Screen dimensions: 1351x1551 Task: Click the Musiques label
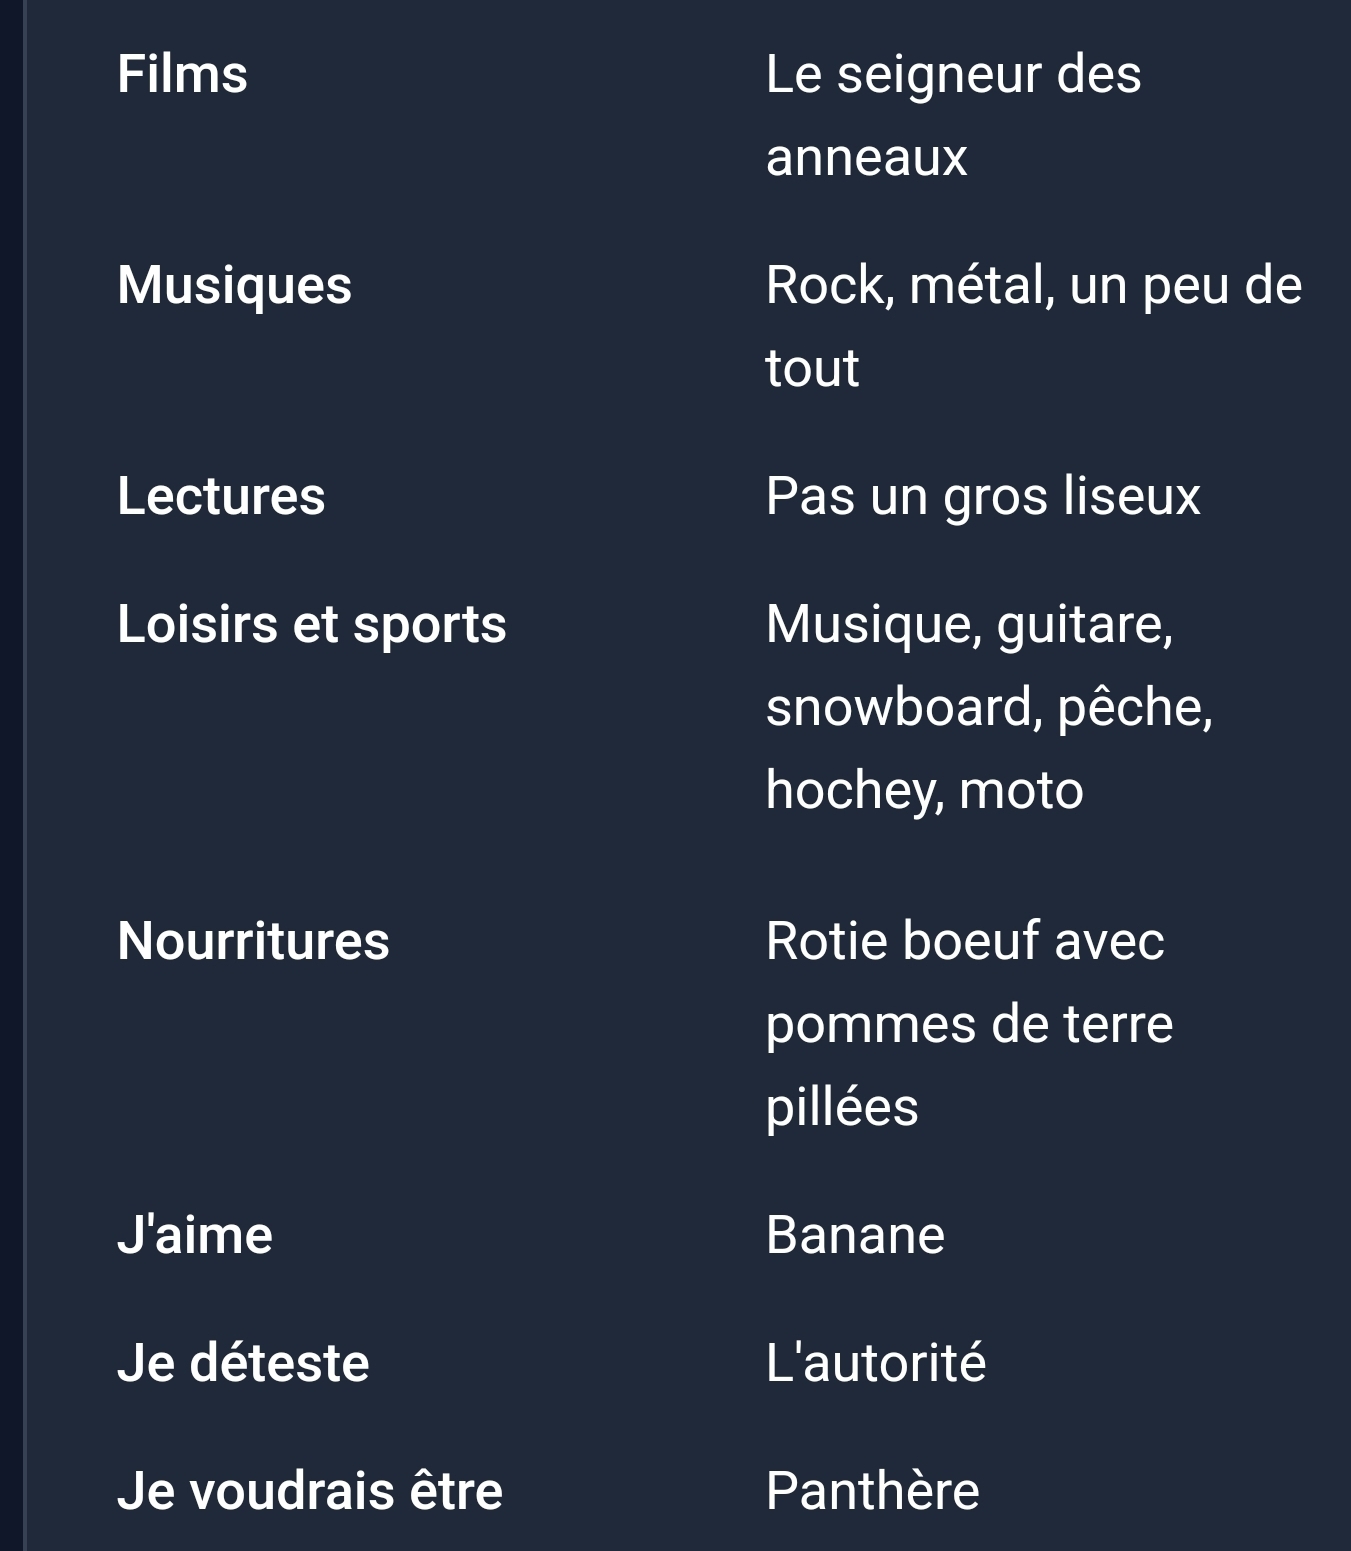point(234,285)
